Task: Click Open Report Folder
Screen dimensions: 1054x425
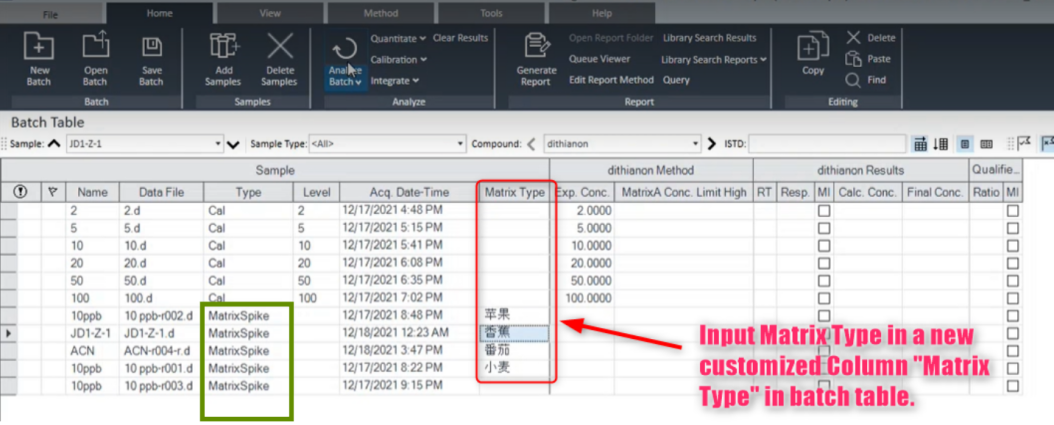Action: (x=611, y=38)
